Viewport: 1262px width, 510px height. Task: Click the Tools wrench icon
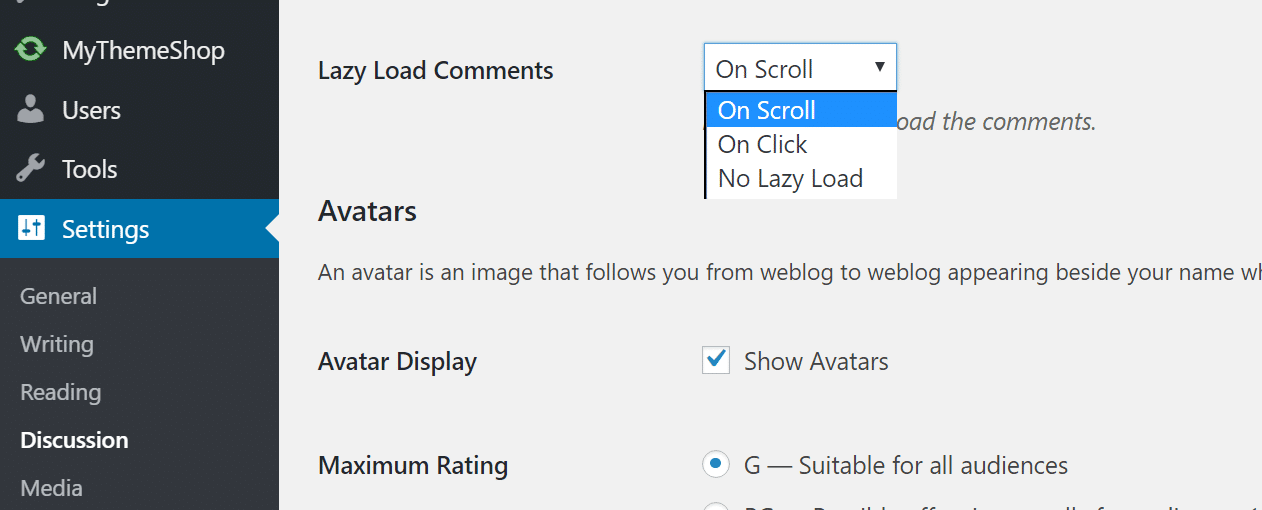pyautogui.click(x=31, y=169)
